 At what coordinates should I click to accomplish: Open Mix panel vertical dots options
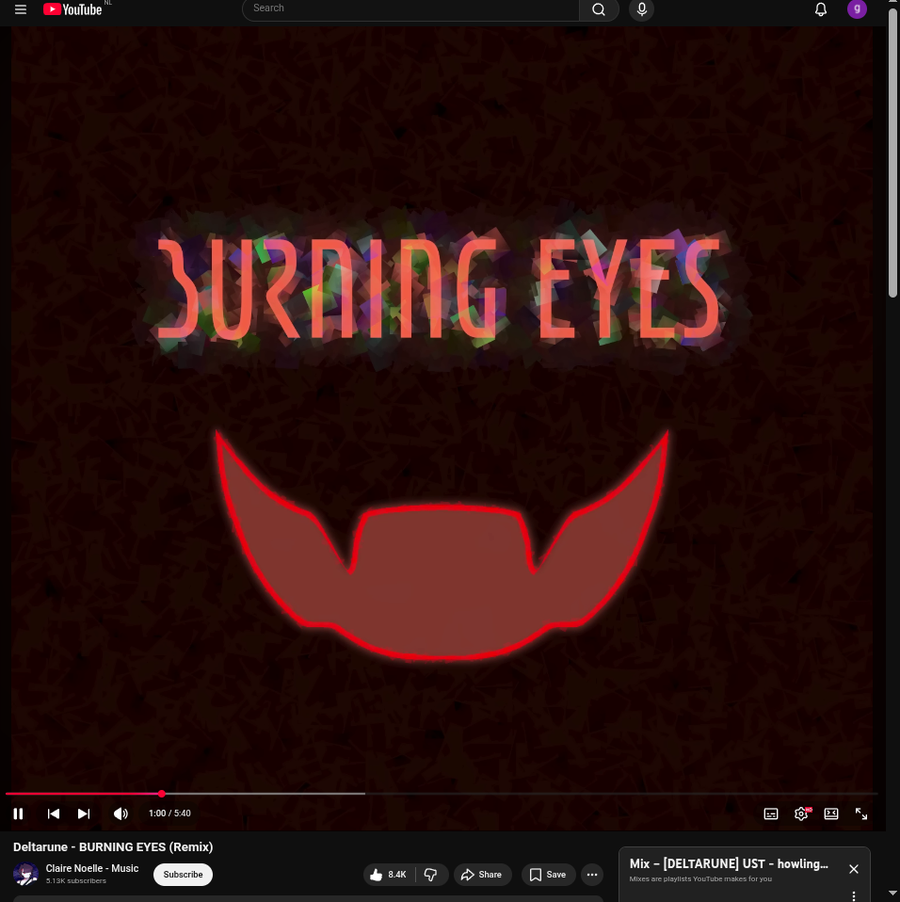pyautogui.click(x=853, y=896)
